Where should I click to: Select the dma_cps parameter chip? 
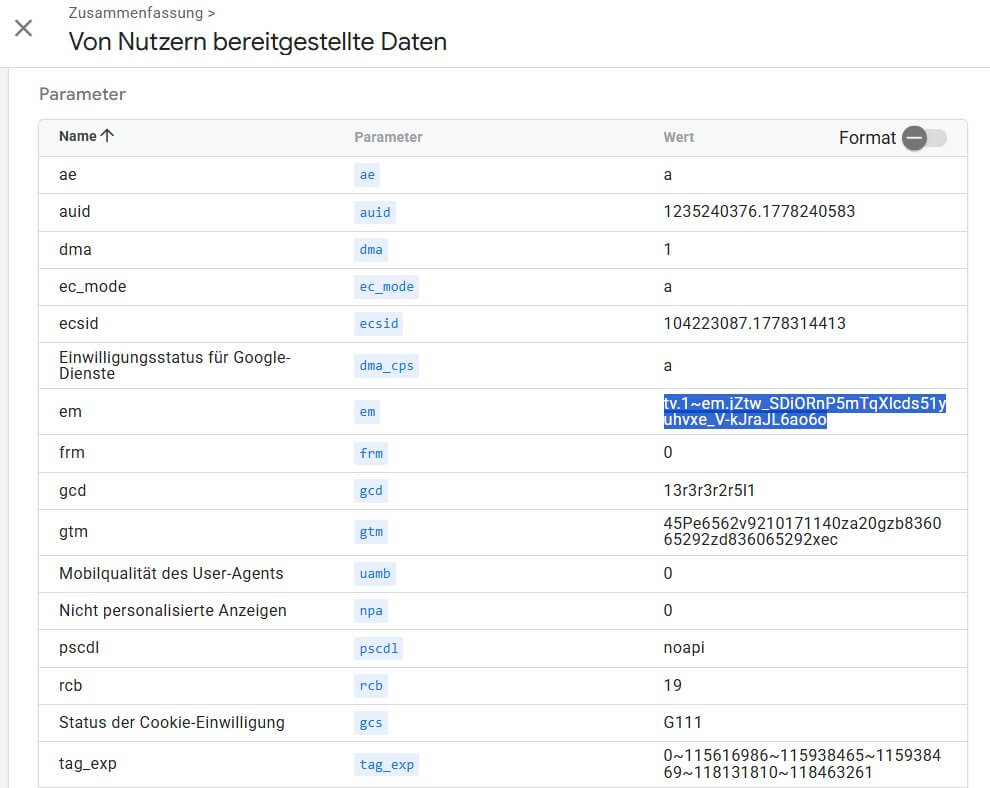(x=386, y=366)
